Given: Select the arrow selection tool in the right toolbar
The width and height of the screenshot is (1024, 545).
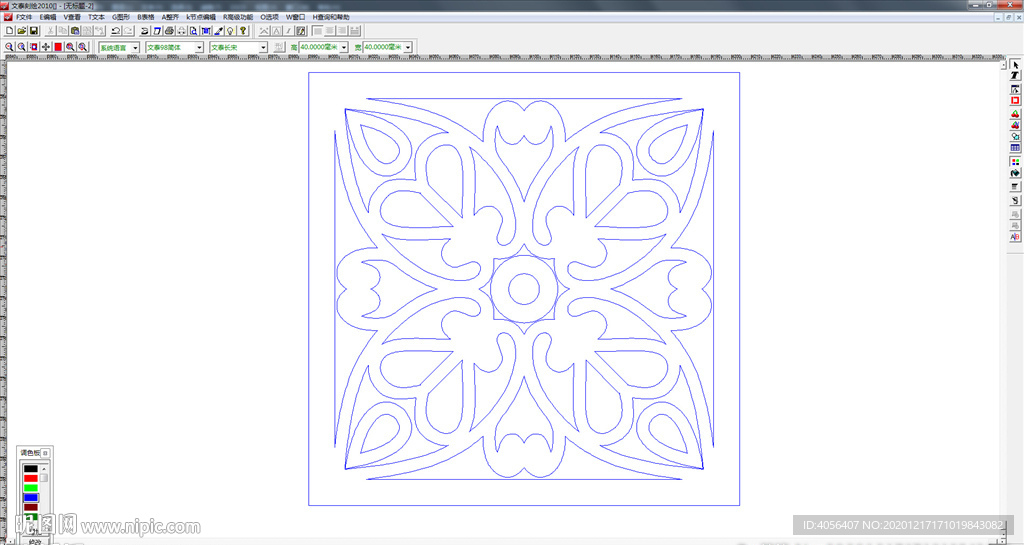Looking at the screenshot, I should (1015, 64).
